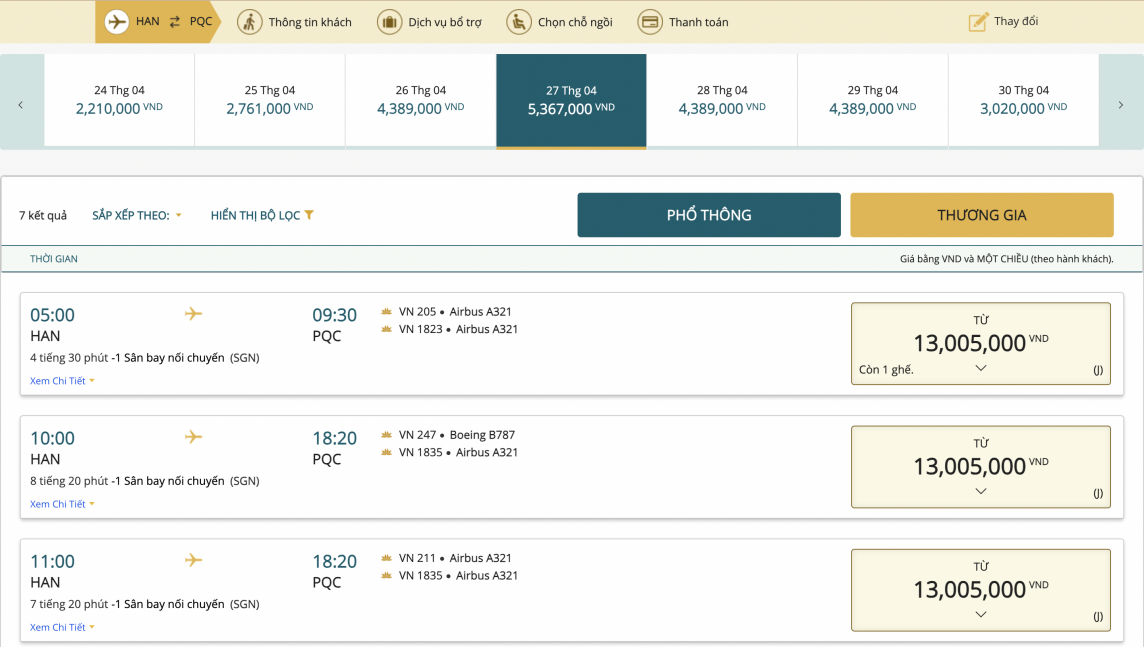Go to previous dates with left arrow

21,104
